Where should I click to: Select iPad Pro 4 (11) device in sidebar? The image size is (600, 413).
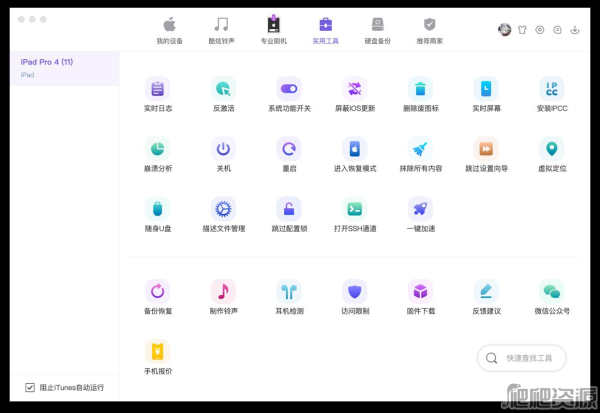click(x=65, y=68)
